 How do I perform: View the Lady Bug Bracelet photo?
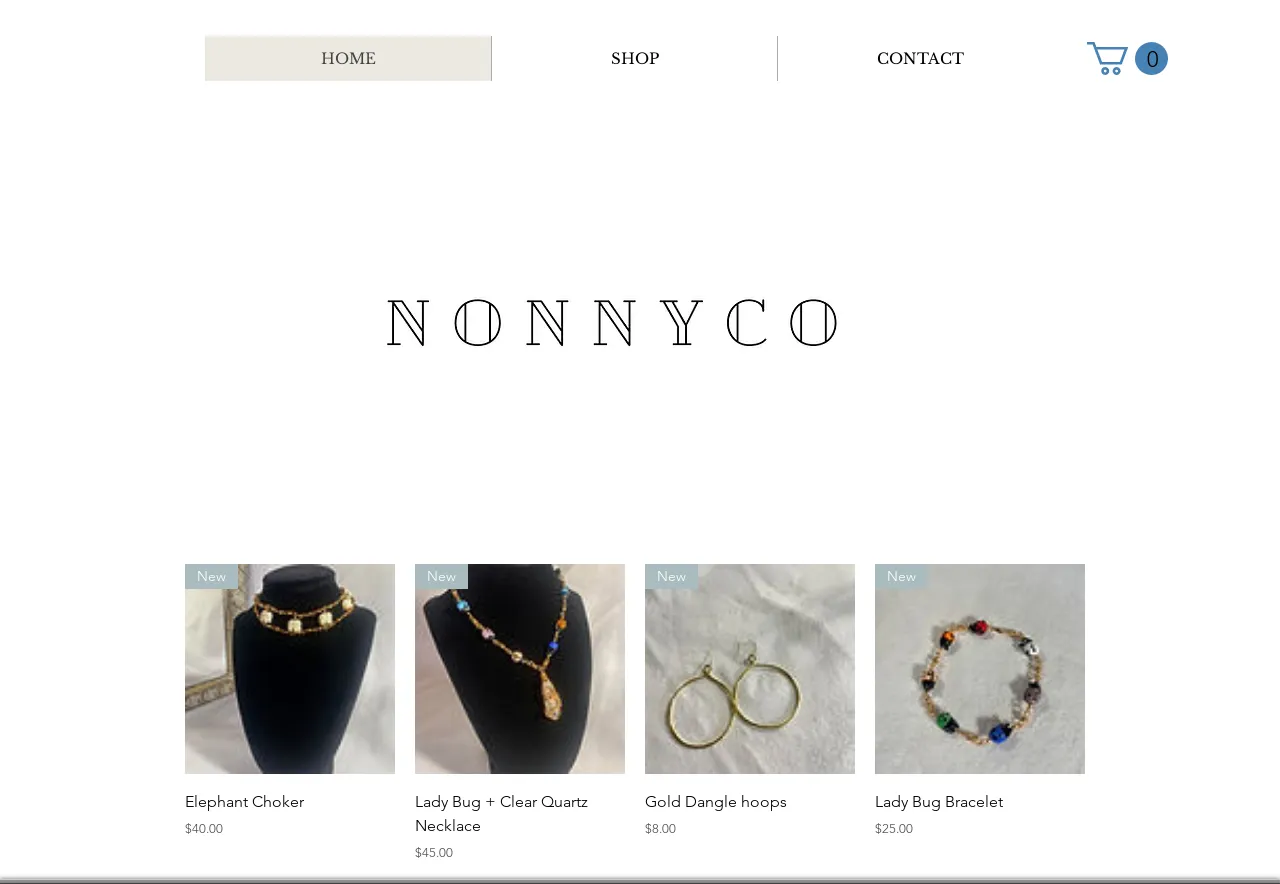[x=980, y=669]
